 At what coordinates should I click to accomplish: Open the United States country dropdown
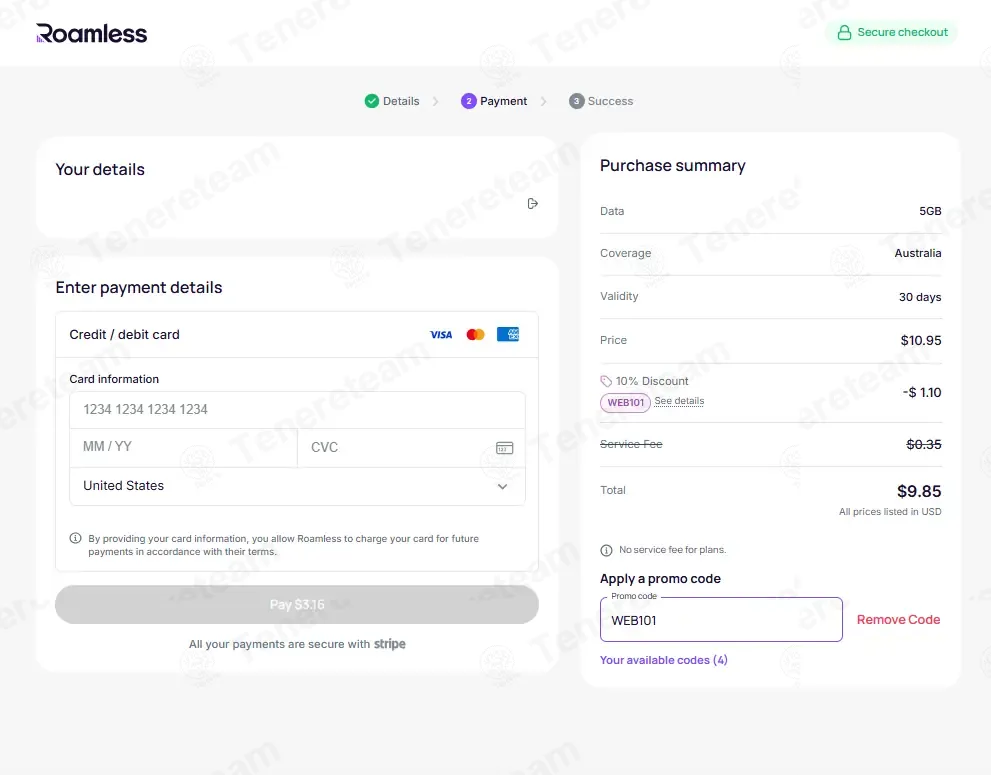pyautogui.click(x=297, y=486)
